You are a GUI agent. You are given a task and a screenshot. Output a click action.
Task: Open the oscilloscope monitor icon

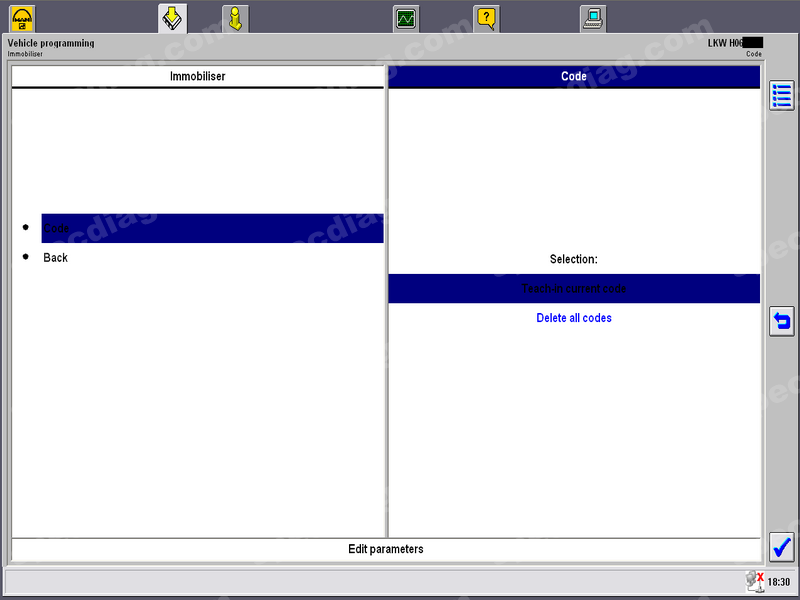tap(406, 18)
